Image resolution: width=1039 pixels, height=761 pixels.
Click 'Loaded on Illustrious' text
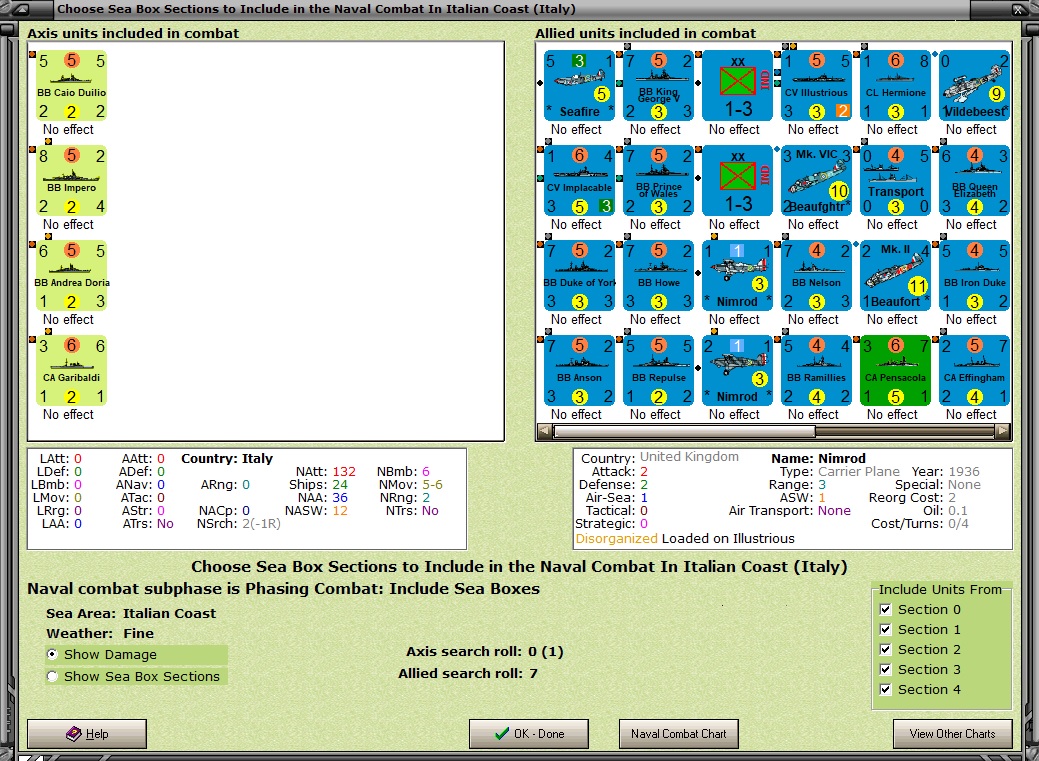[x=728, y=538]
